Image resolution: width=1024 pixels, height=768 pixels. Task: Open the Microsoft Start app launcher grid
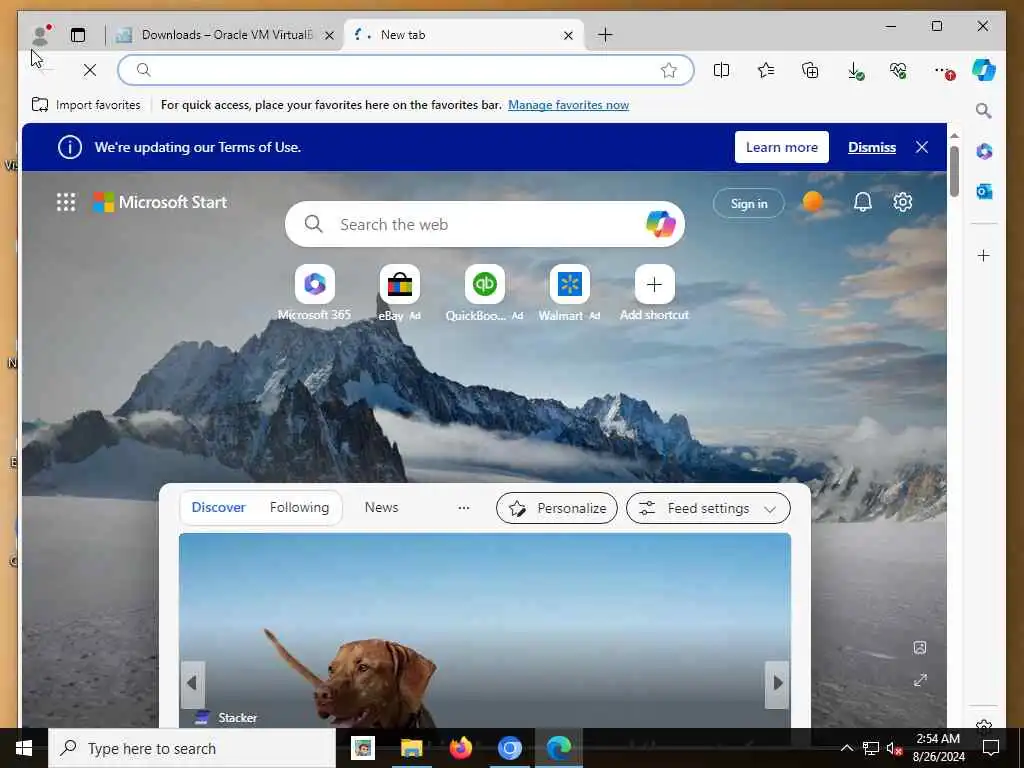pyautogui.click(x=66, y=202)
